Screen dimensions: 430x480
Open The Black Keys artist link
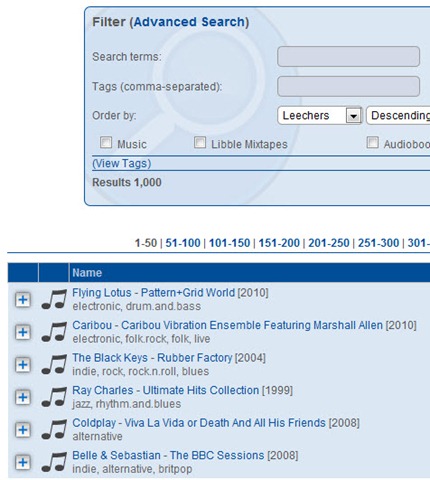pos(110,358)
